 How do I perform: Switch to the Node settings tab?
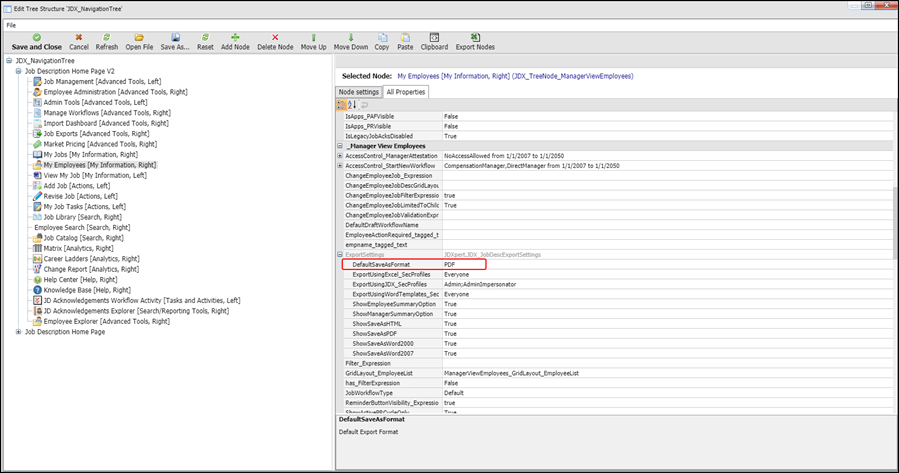(x=359, y=92)
